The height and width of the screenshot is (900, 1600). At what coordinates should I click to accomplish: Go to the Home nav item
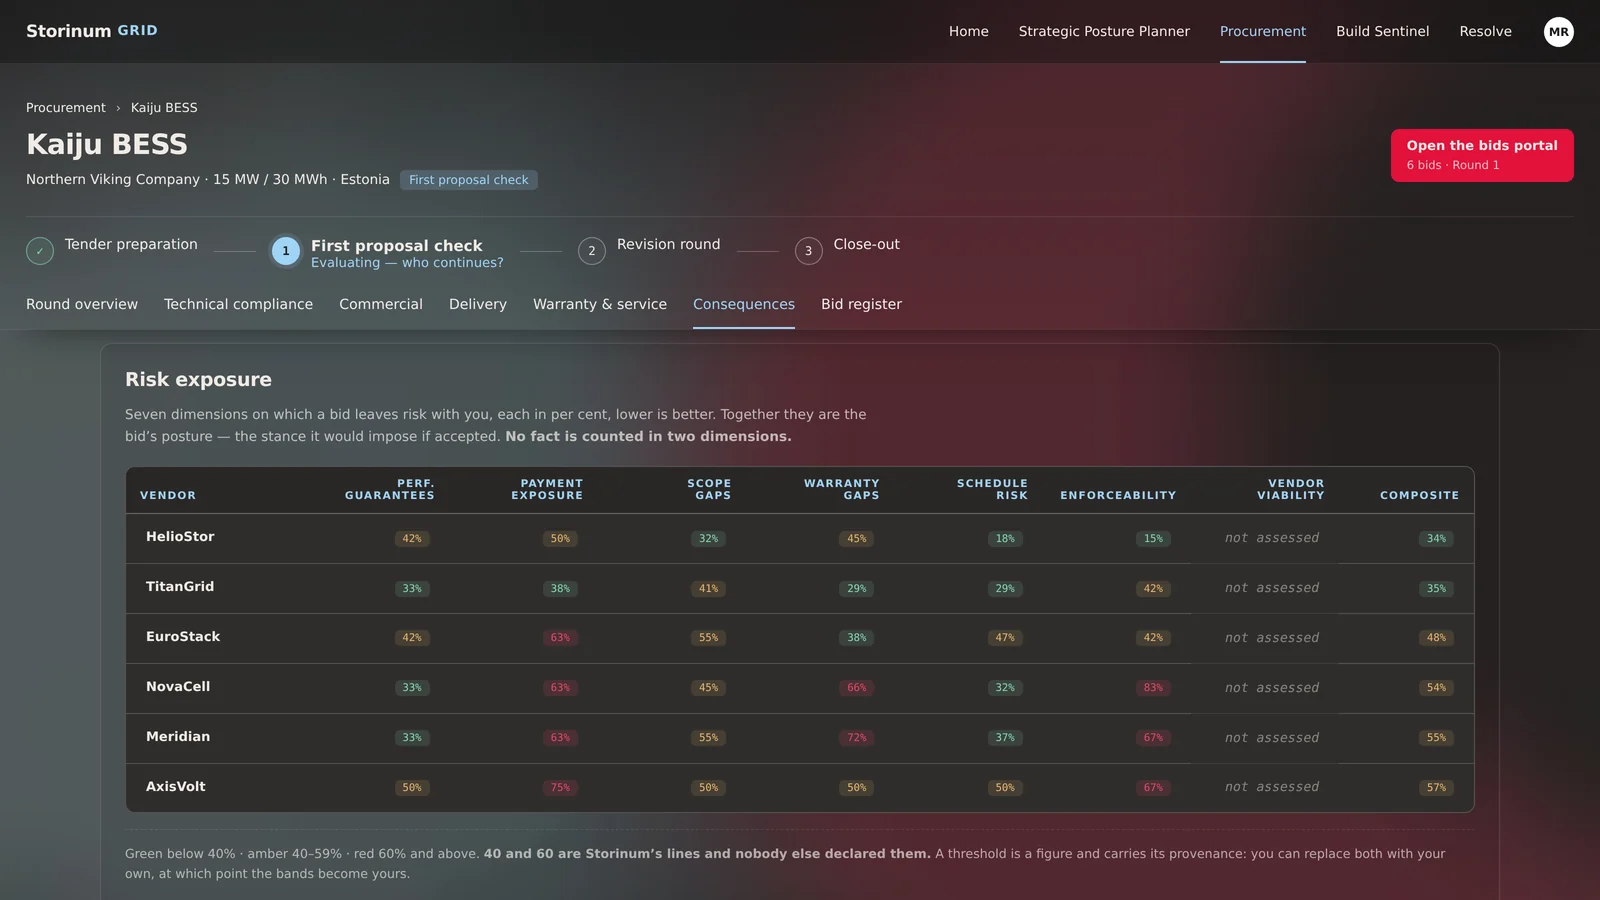(969, 31)
